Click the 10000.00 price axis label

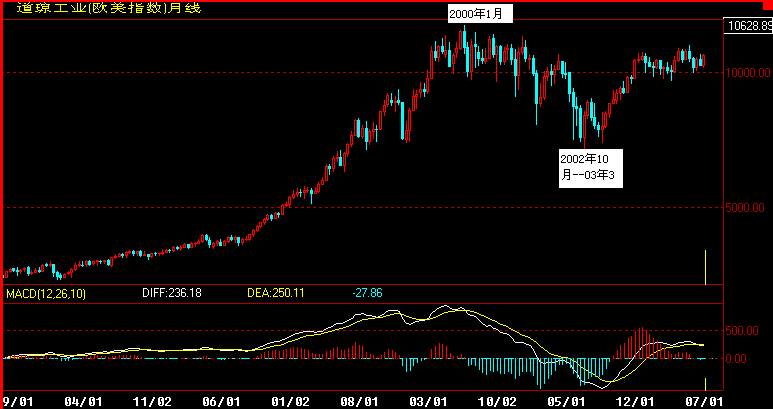[x=747, y=73]
